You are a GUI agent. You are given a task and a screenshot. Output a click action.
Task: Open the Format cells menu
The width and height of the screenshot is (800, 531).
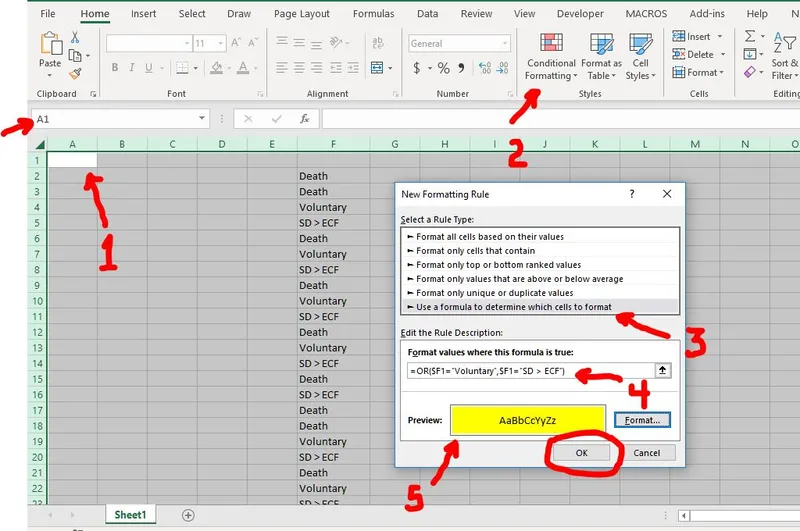tap(698, 72)
